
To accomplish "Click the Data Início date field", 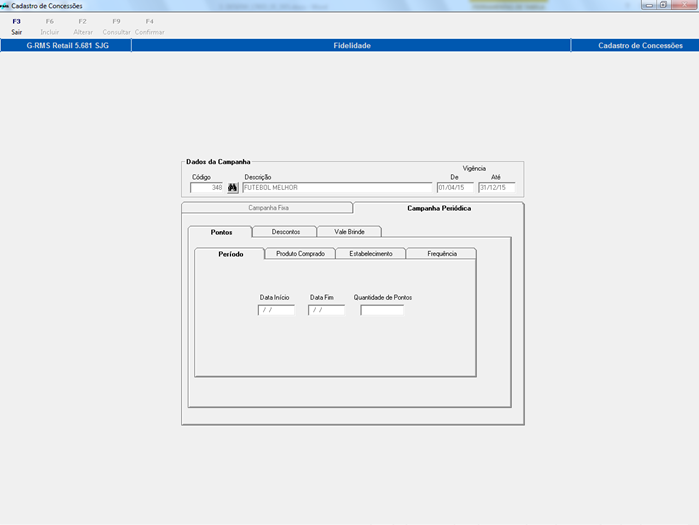I will (276, 310).
